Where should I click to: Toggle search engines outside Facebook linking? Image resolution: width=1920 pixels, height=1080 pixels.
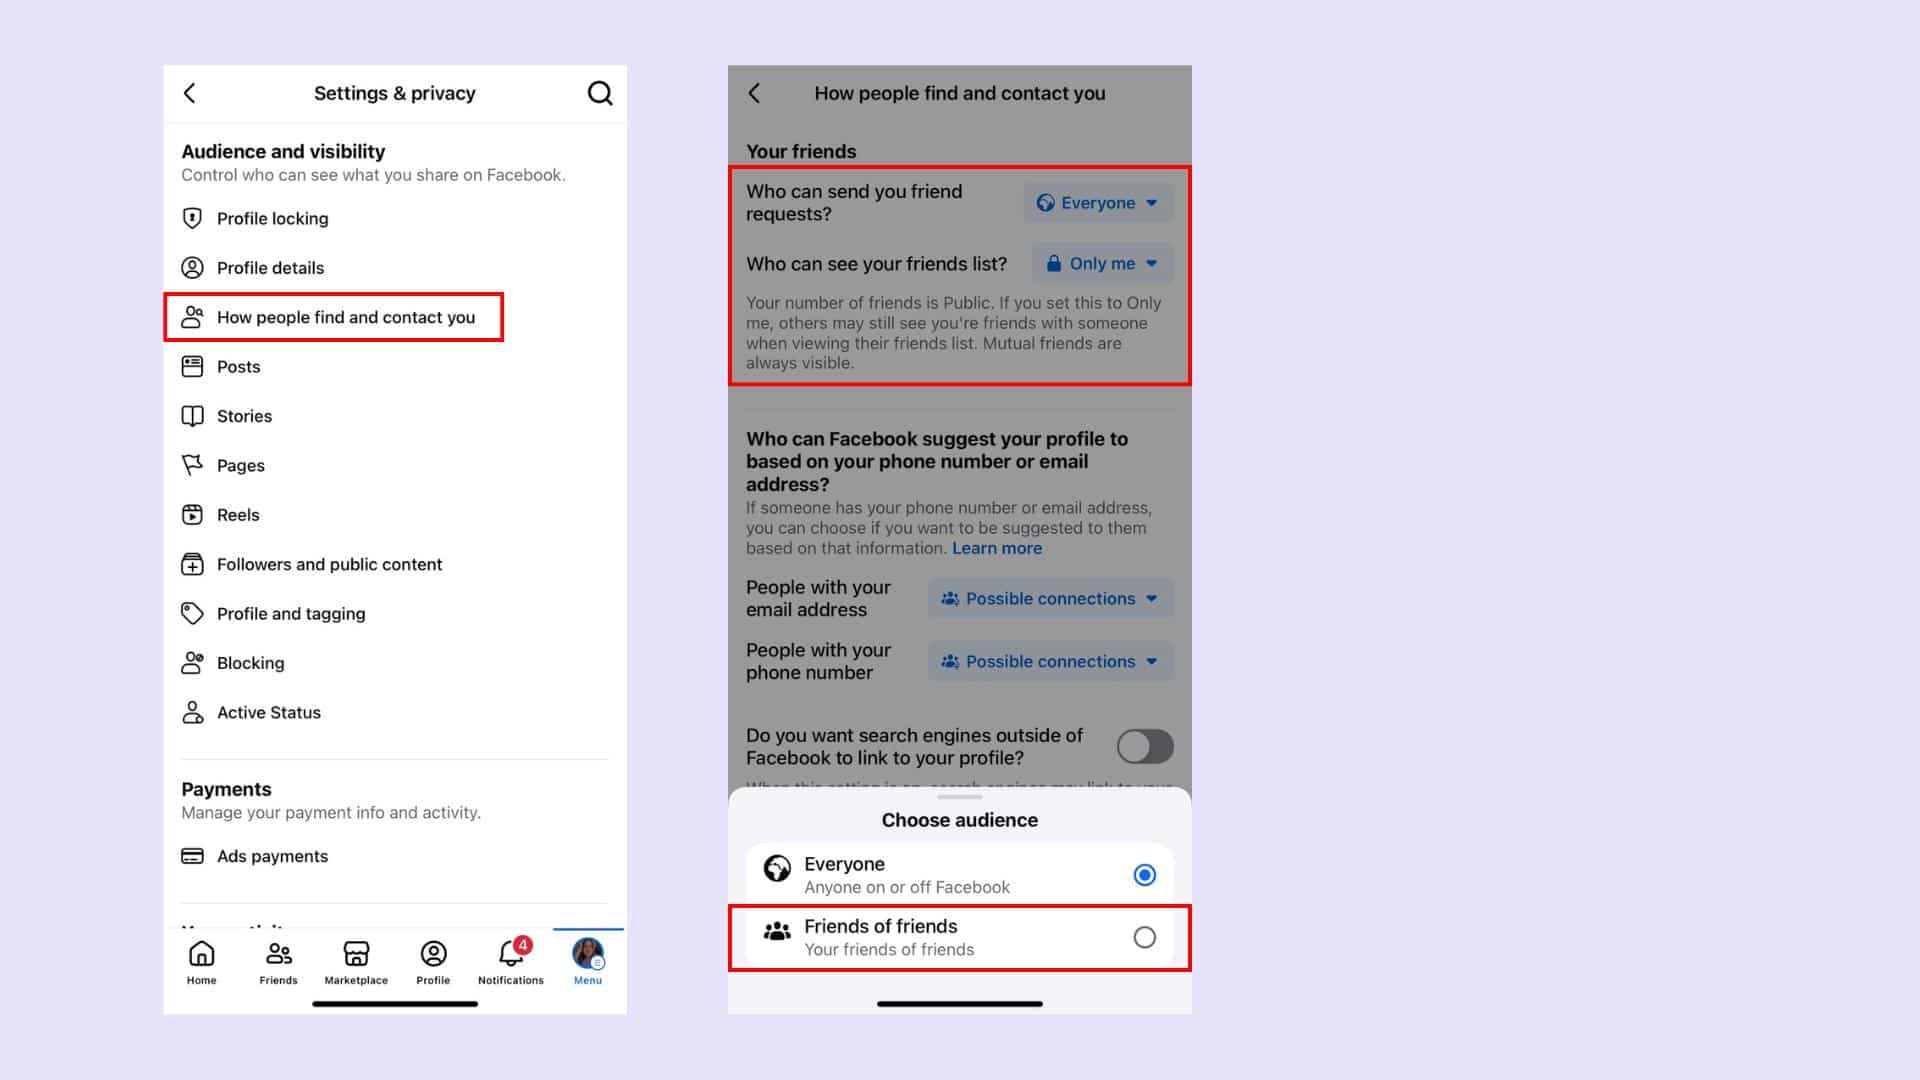(x=1142, y=744)
